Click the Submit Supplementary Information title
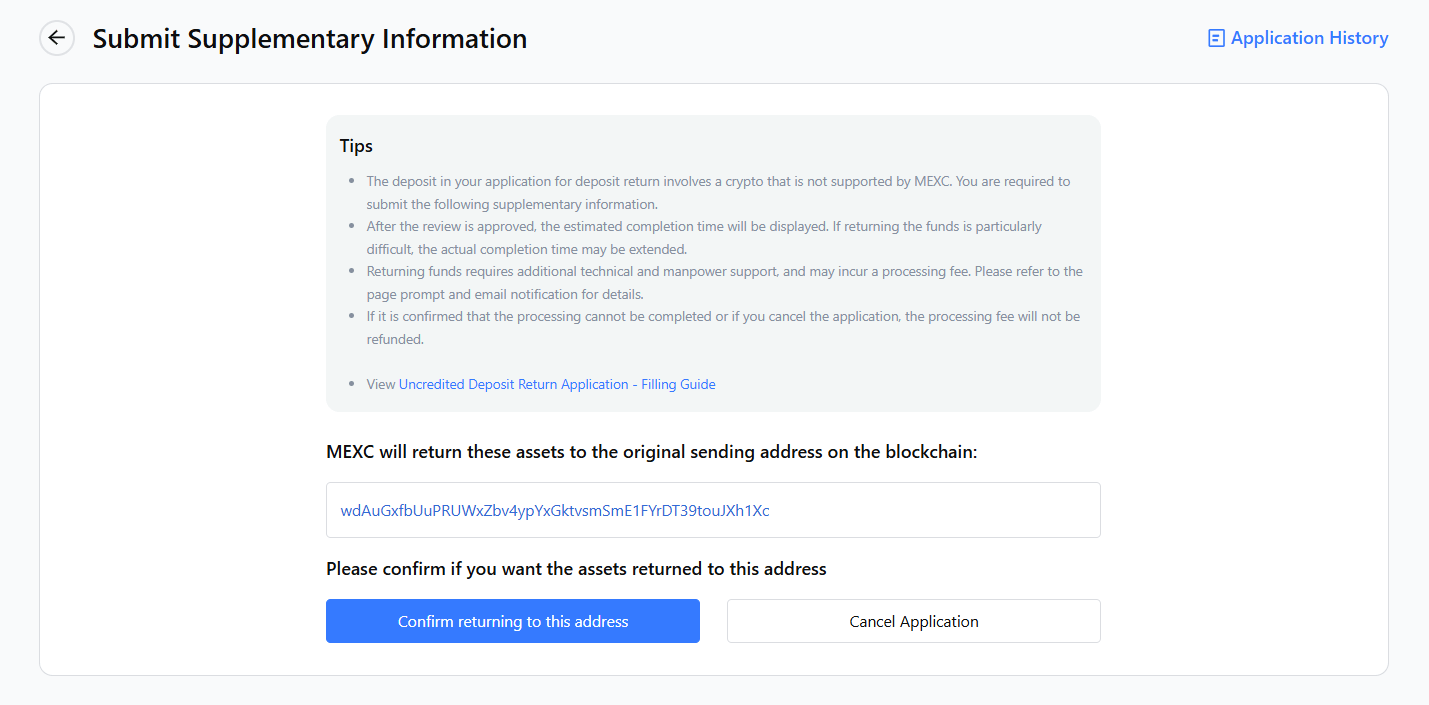The image size is (1429, 705). tap(310, 39)
